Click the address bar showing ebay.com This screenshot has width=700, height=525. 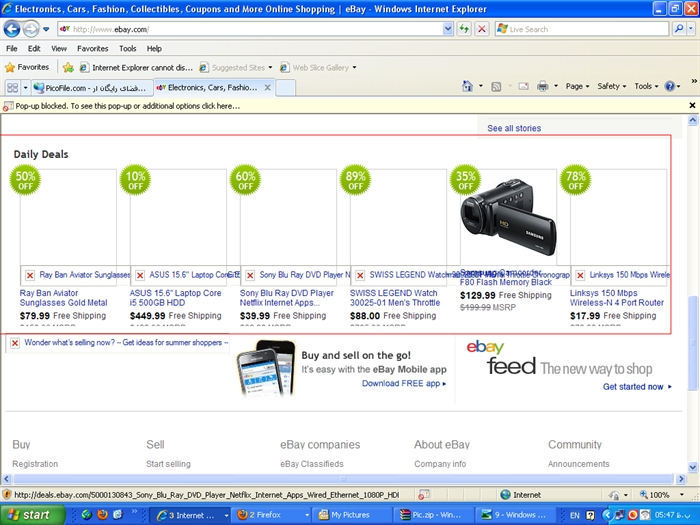[250, 29]
